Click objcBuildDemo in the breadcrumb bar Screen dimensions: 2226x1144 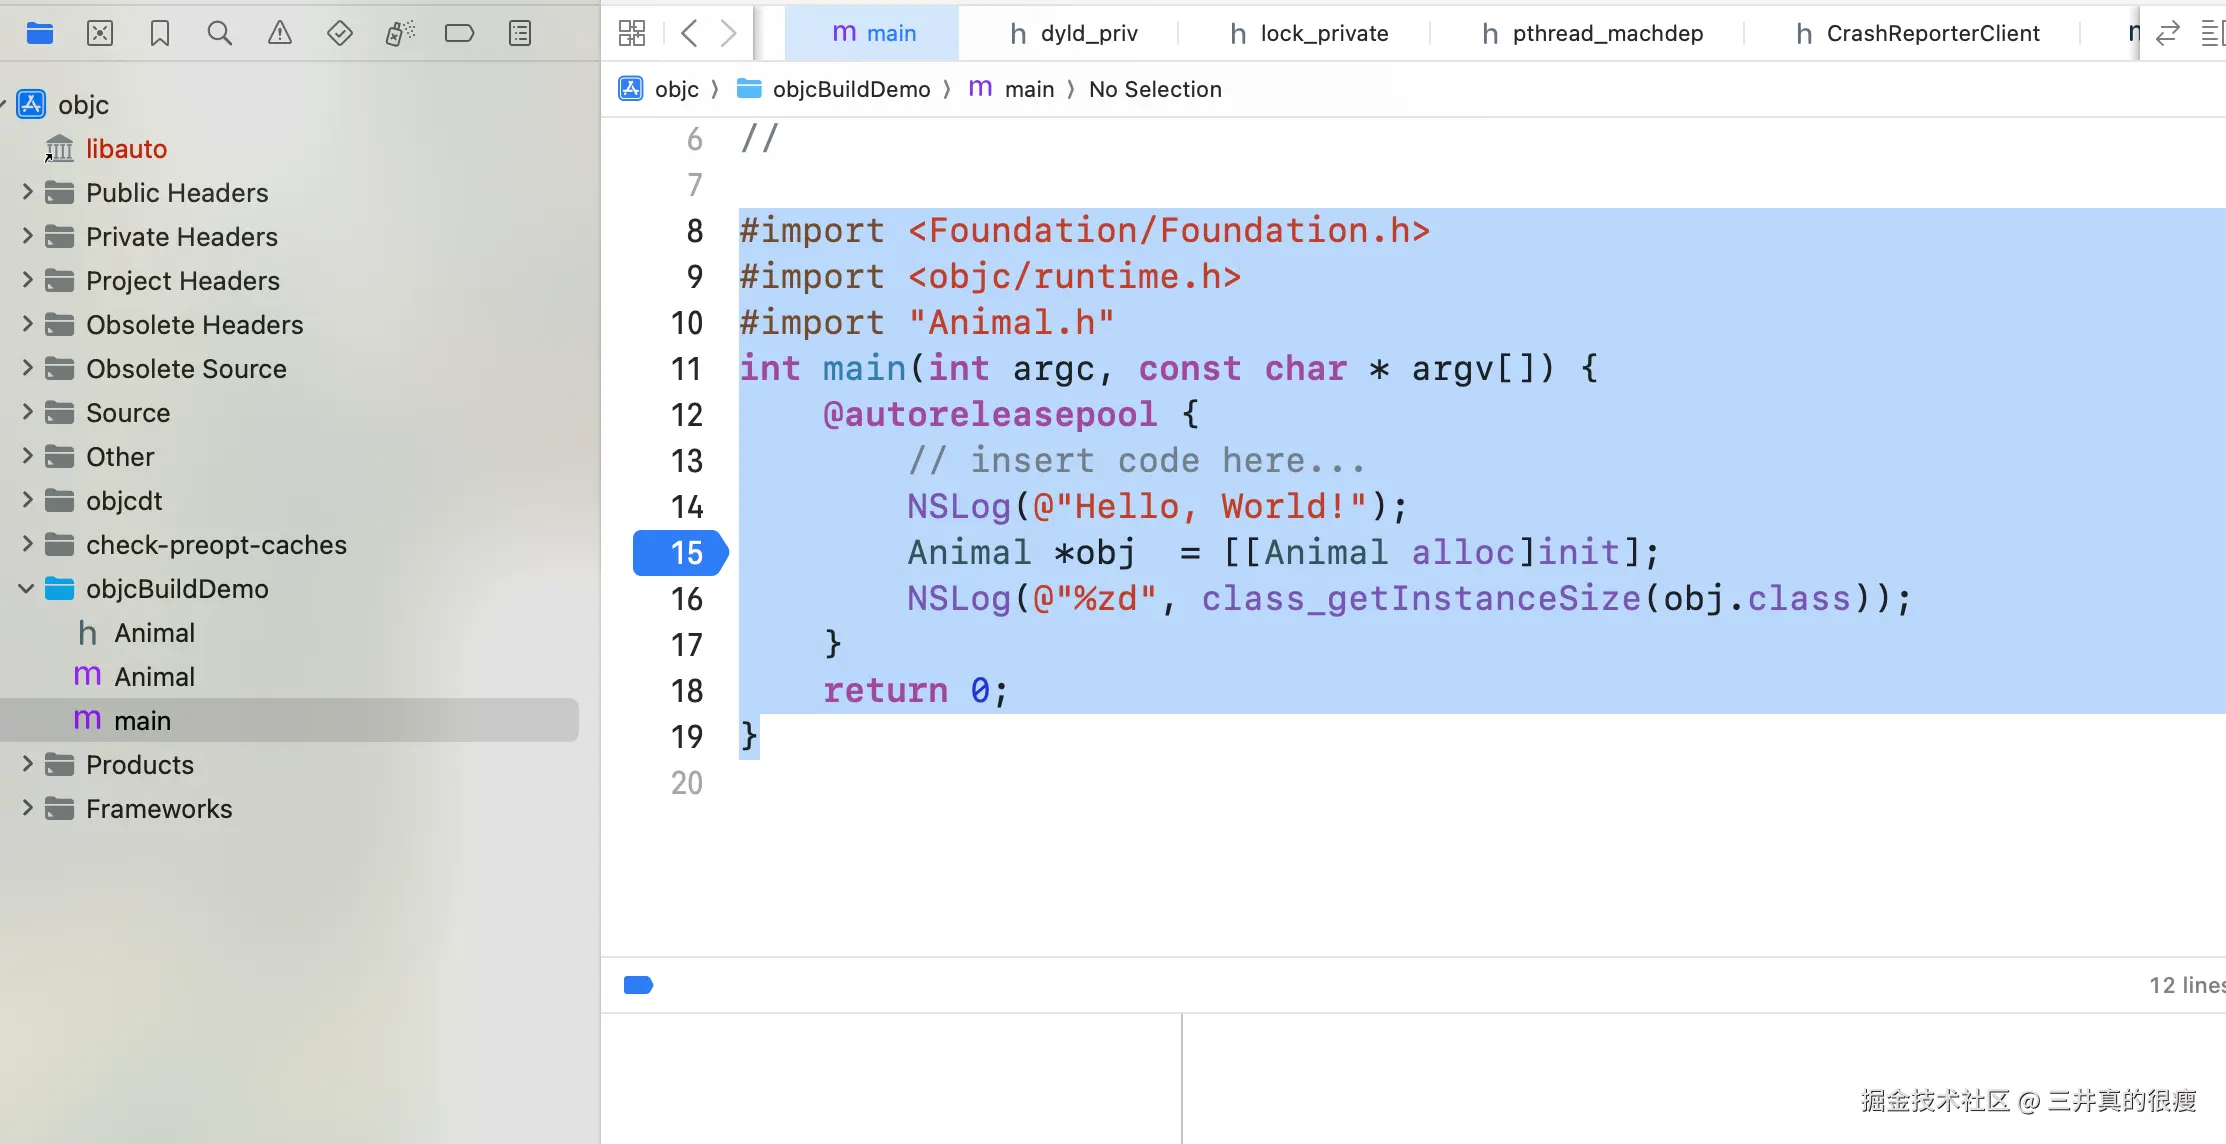[850, 89]
